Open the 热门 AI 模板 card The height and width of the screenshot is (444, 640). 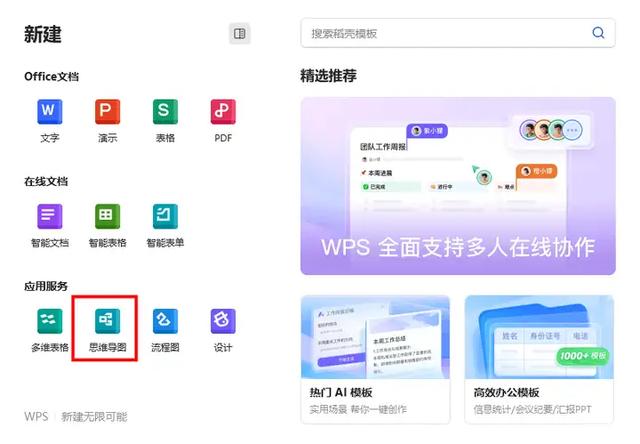coord(376,360)
